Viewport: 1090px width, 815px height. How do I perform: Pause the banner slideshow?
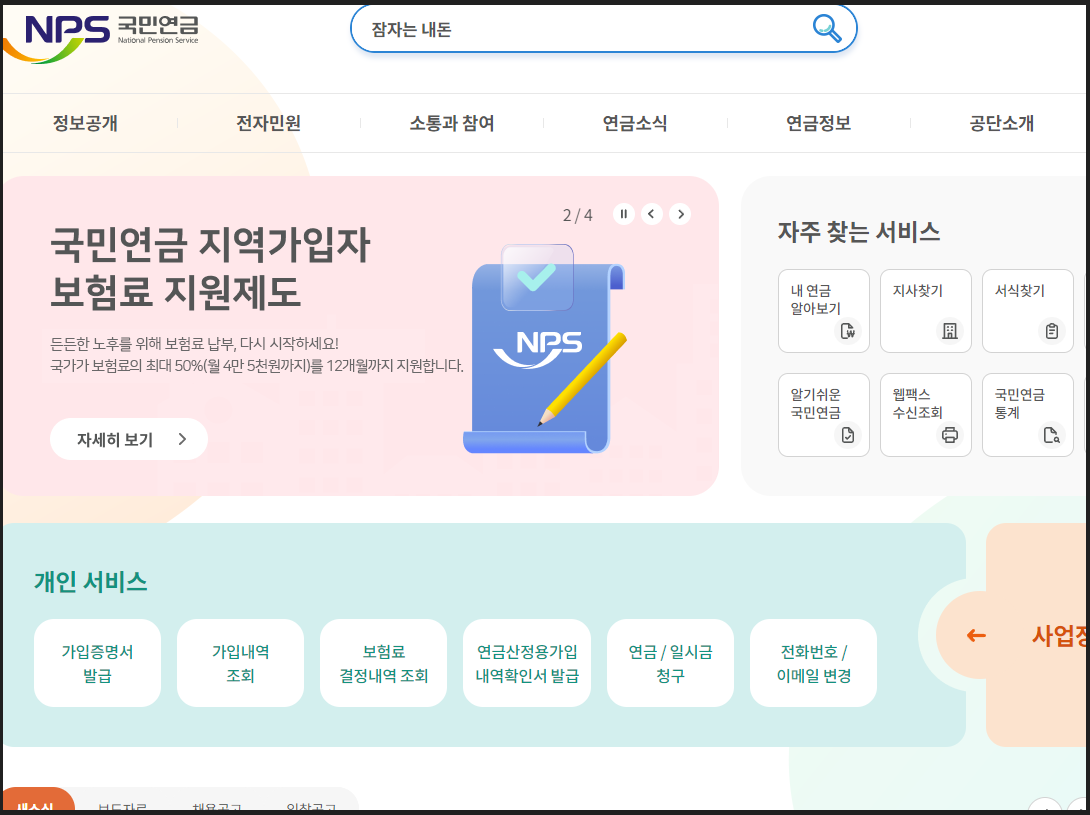[x=623, y=213]
